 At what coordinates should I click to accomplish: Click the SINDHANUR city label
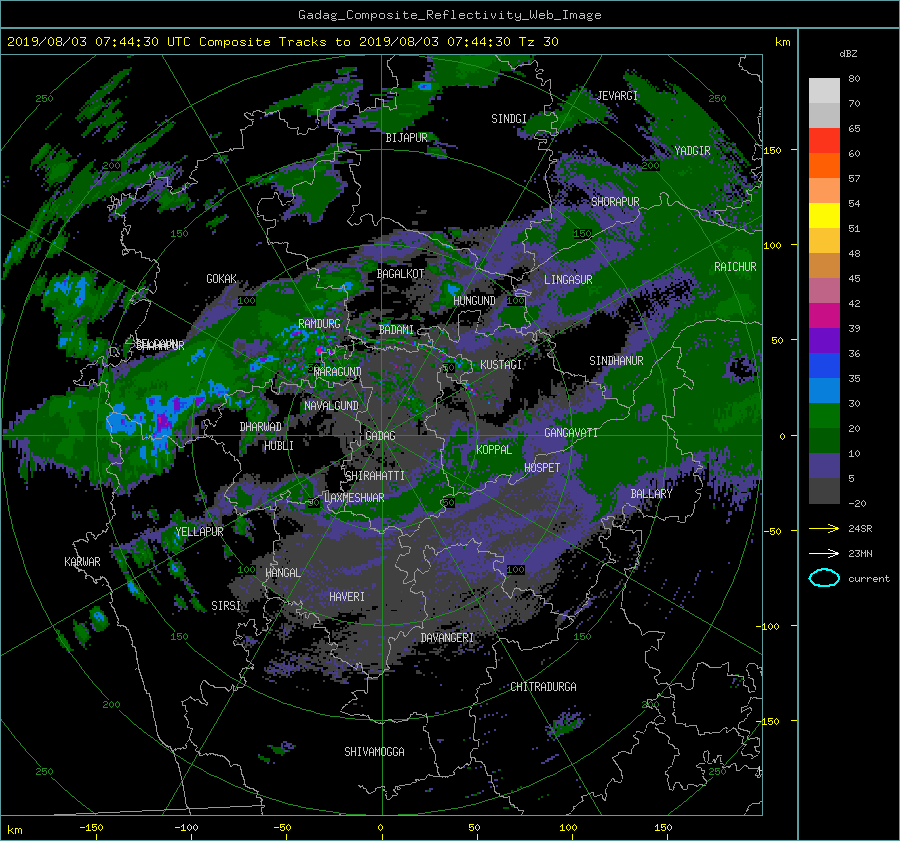point(616,361)
